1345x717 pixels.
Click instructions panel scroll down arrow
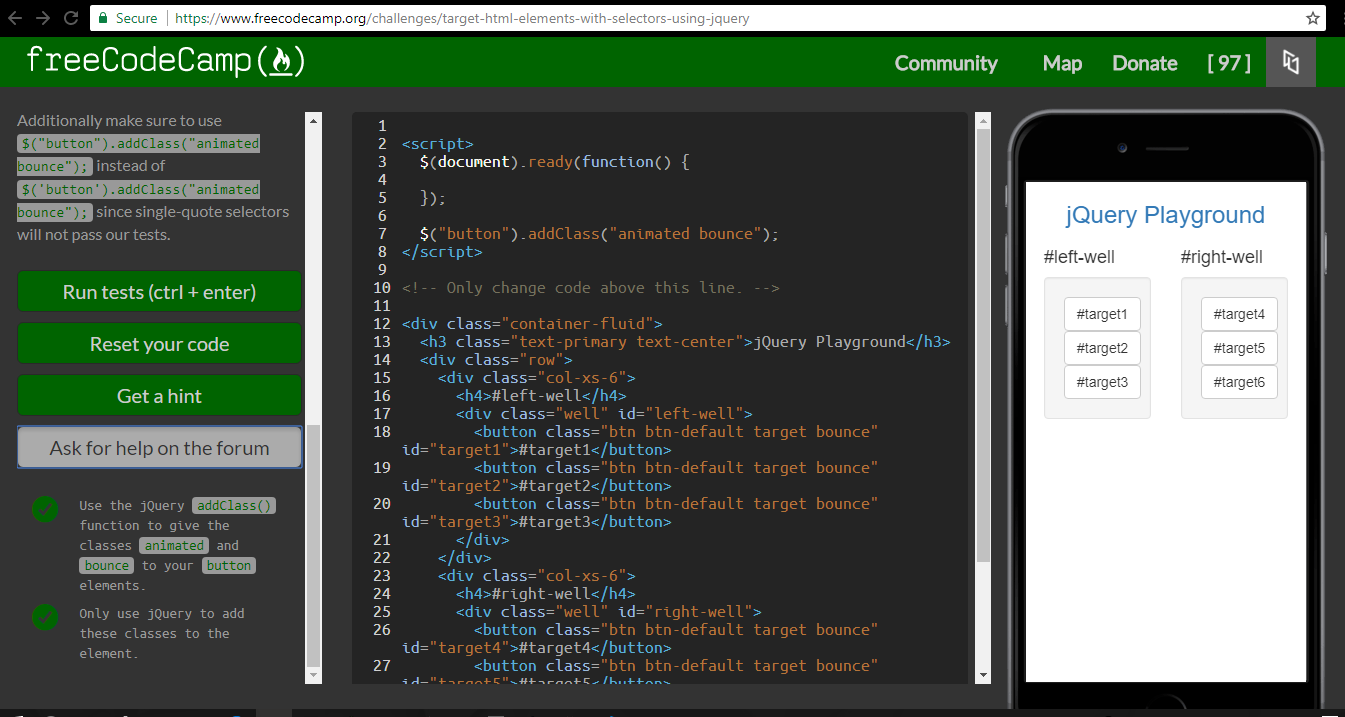pyautogui.click(x=314, y=676)
